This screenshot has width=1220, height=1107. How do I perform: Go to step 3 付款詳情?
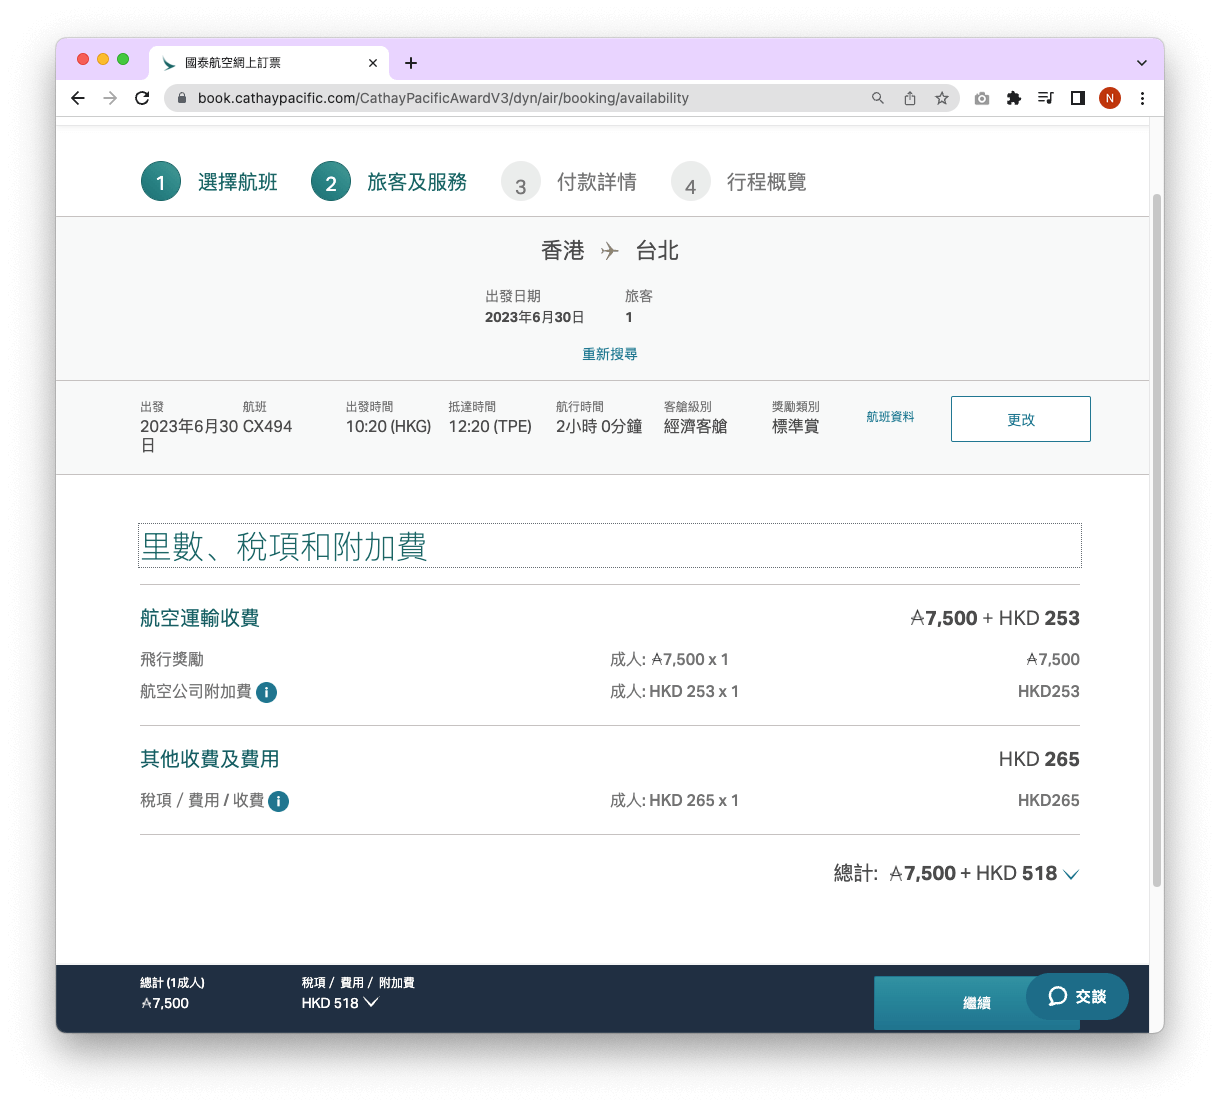tap(569, 182)
